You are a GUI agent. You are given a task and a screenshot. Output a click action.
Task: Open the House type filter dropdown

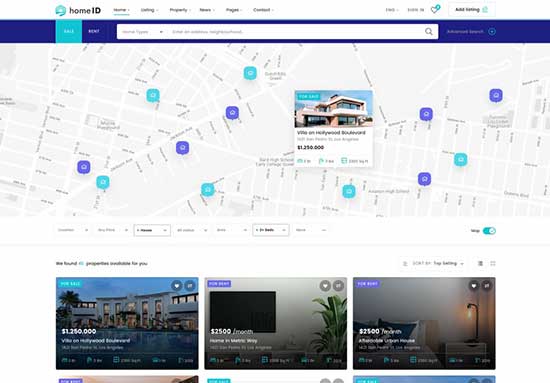[152, 230]
